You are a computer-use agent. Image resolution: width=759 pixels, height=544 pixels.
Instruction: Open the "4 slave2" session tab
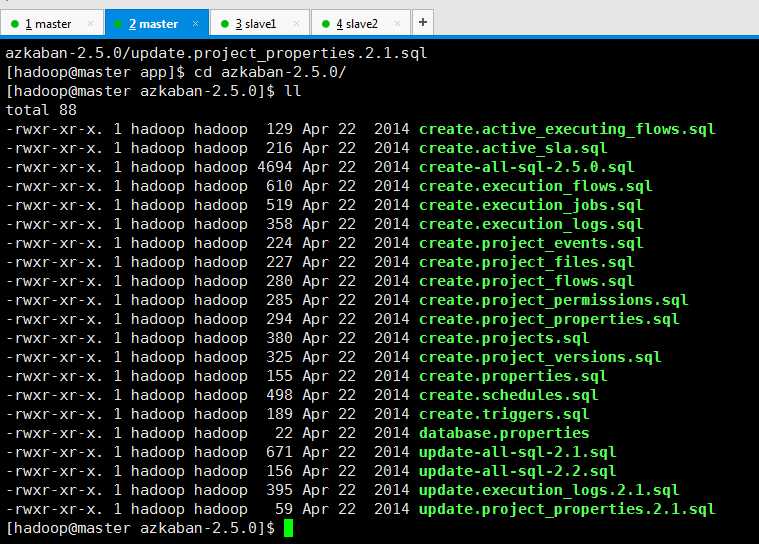tap(361, 23)
